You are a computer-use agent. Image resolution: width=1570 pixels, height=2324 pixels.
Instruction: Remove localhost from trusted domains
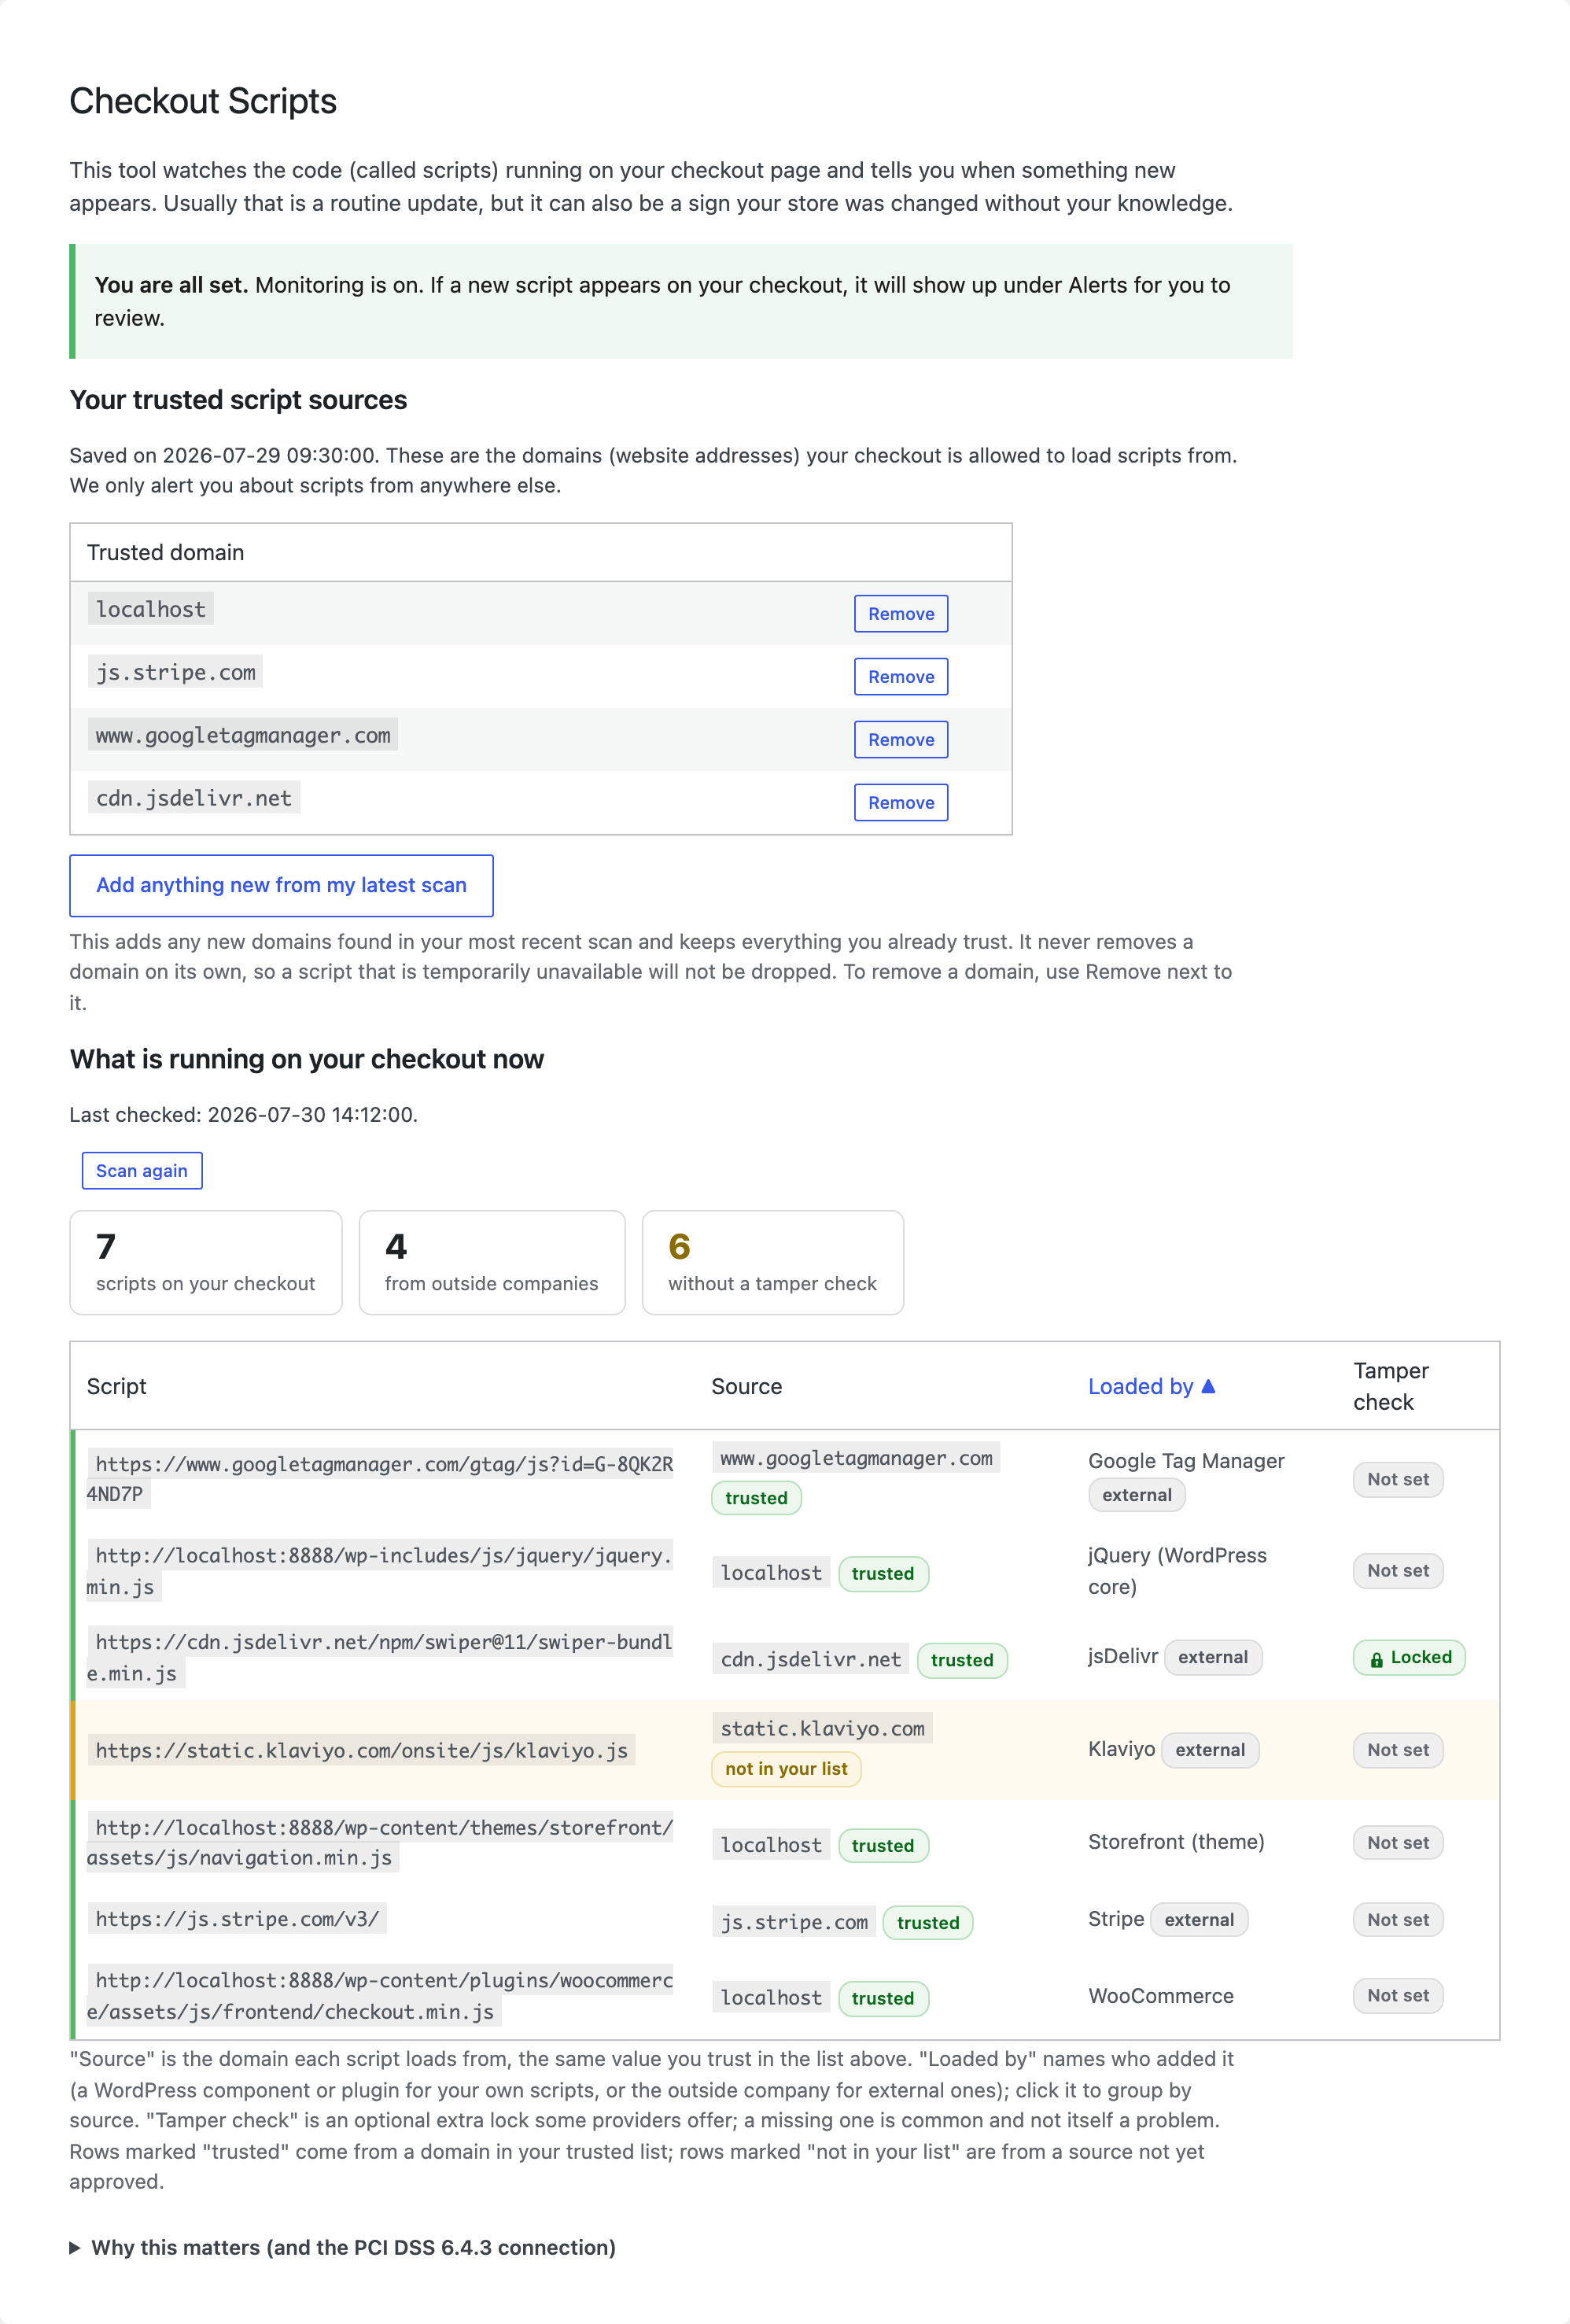[x=900, y=614]
